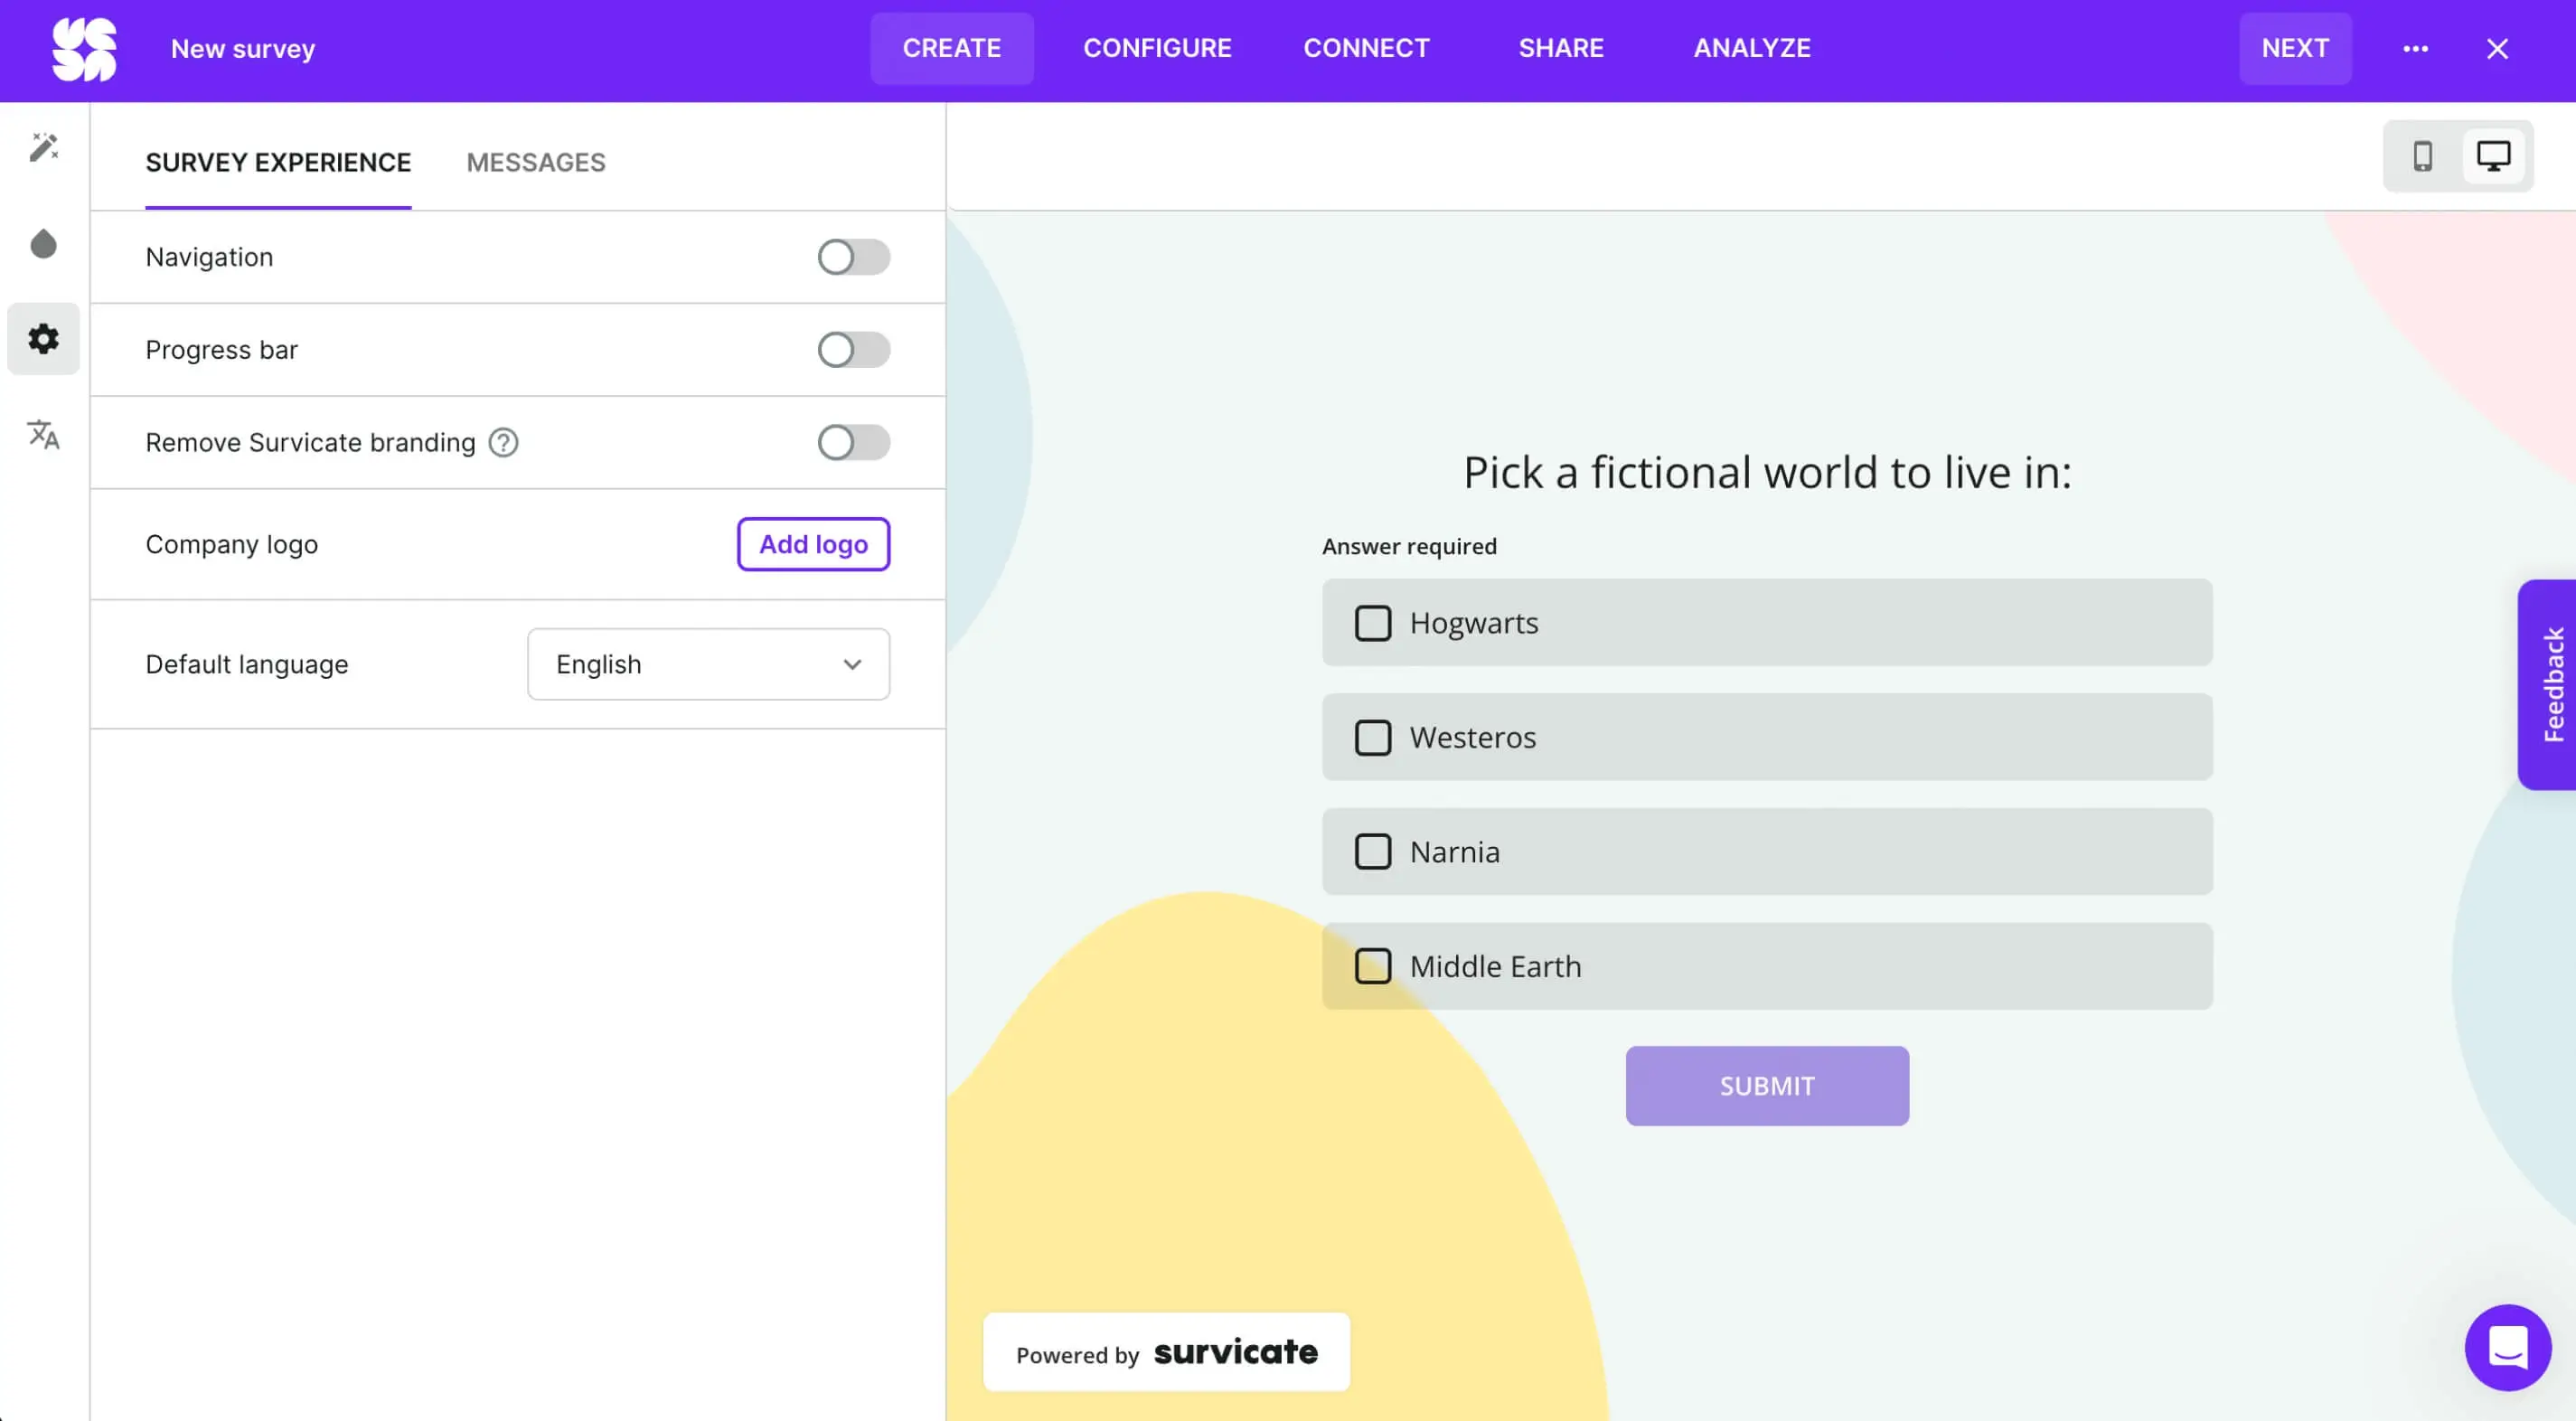This screenshot has width=2576, height=1421.
Task: Open the Survicate logo home
Action: (84, 49)
